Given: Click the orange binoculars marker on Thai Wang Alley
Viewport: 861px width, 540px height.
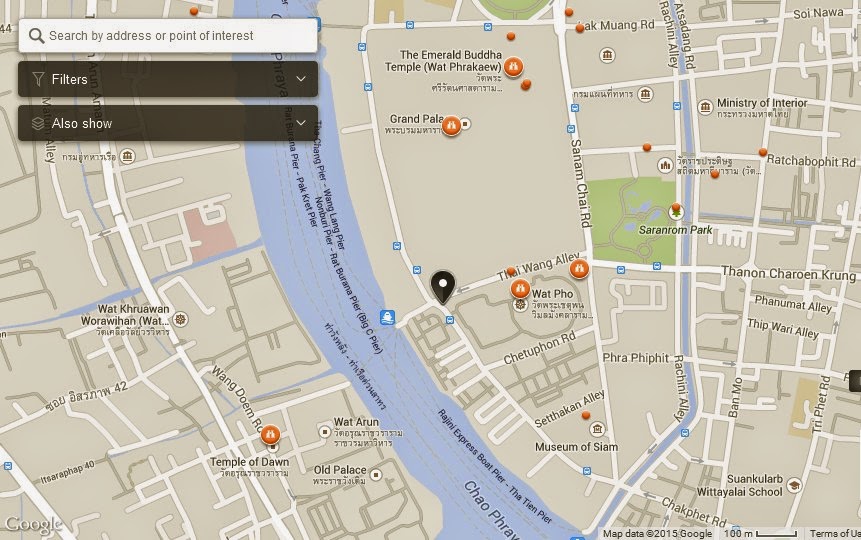Looking at the screenshot, I should point(579,269).
